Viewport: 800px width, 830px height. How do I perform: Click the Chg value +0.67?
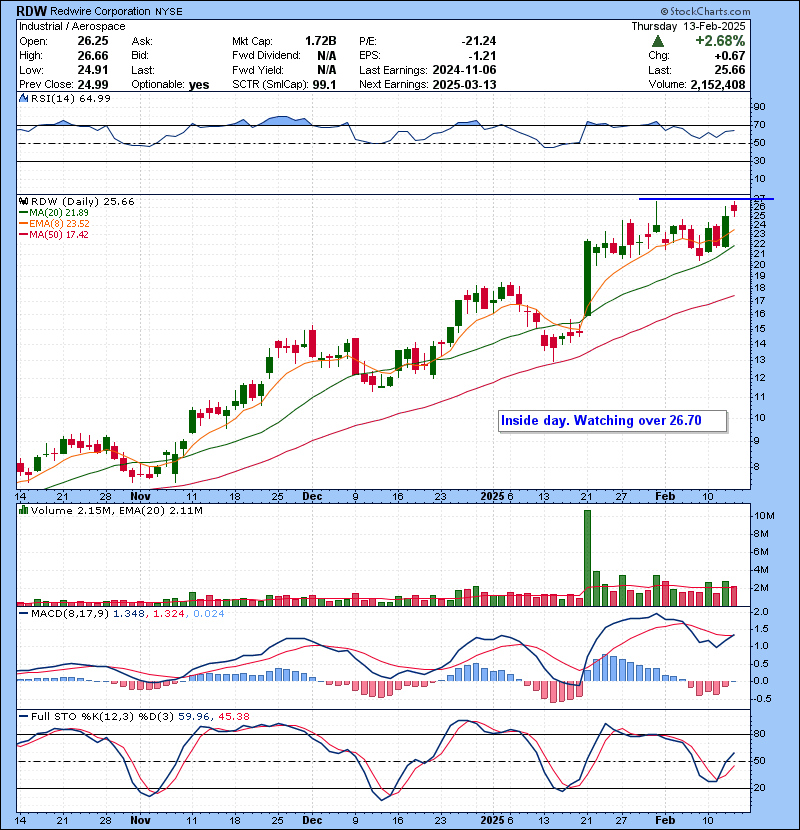tap(729, 56)
